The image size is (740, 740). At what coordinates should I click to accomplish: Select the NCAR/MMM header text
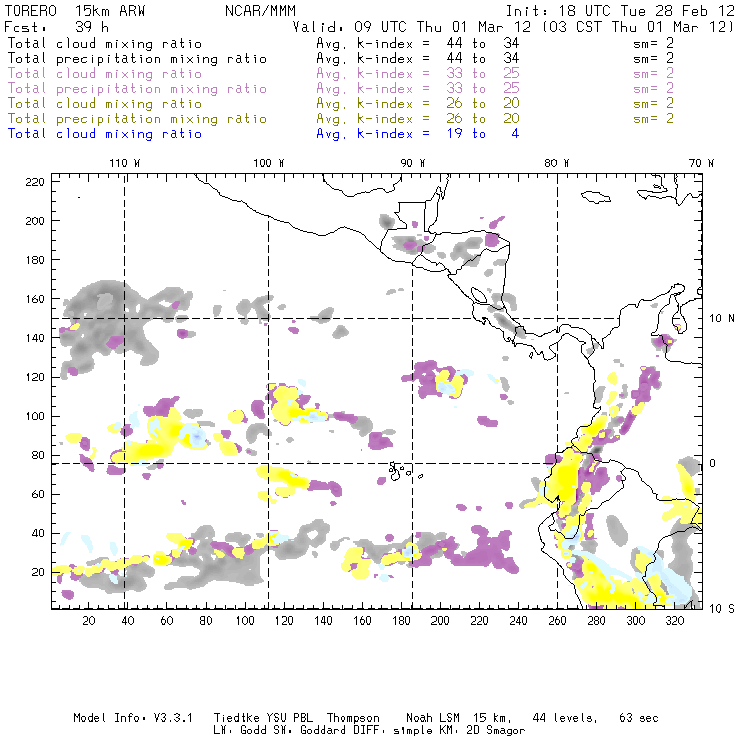[260, 11]
